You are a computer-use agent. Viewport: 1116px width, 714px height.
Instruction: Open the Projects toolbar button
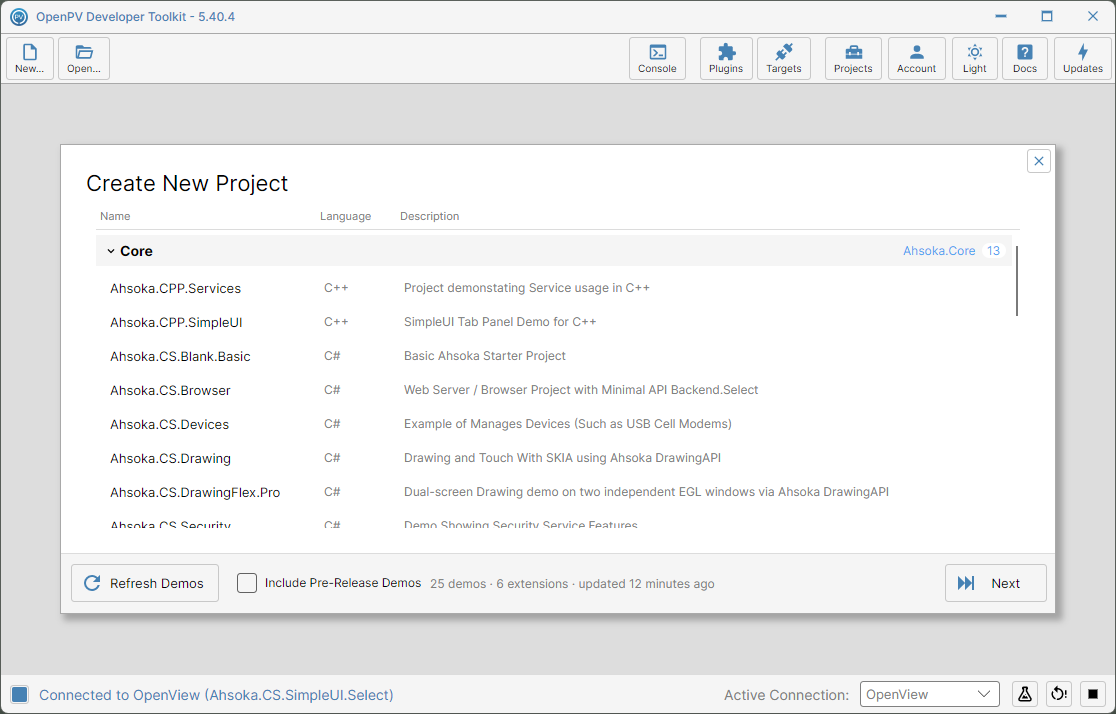point(853,58)
